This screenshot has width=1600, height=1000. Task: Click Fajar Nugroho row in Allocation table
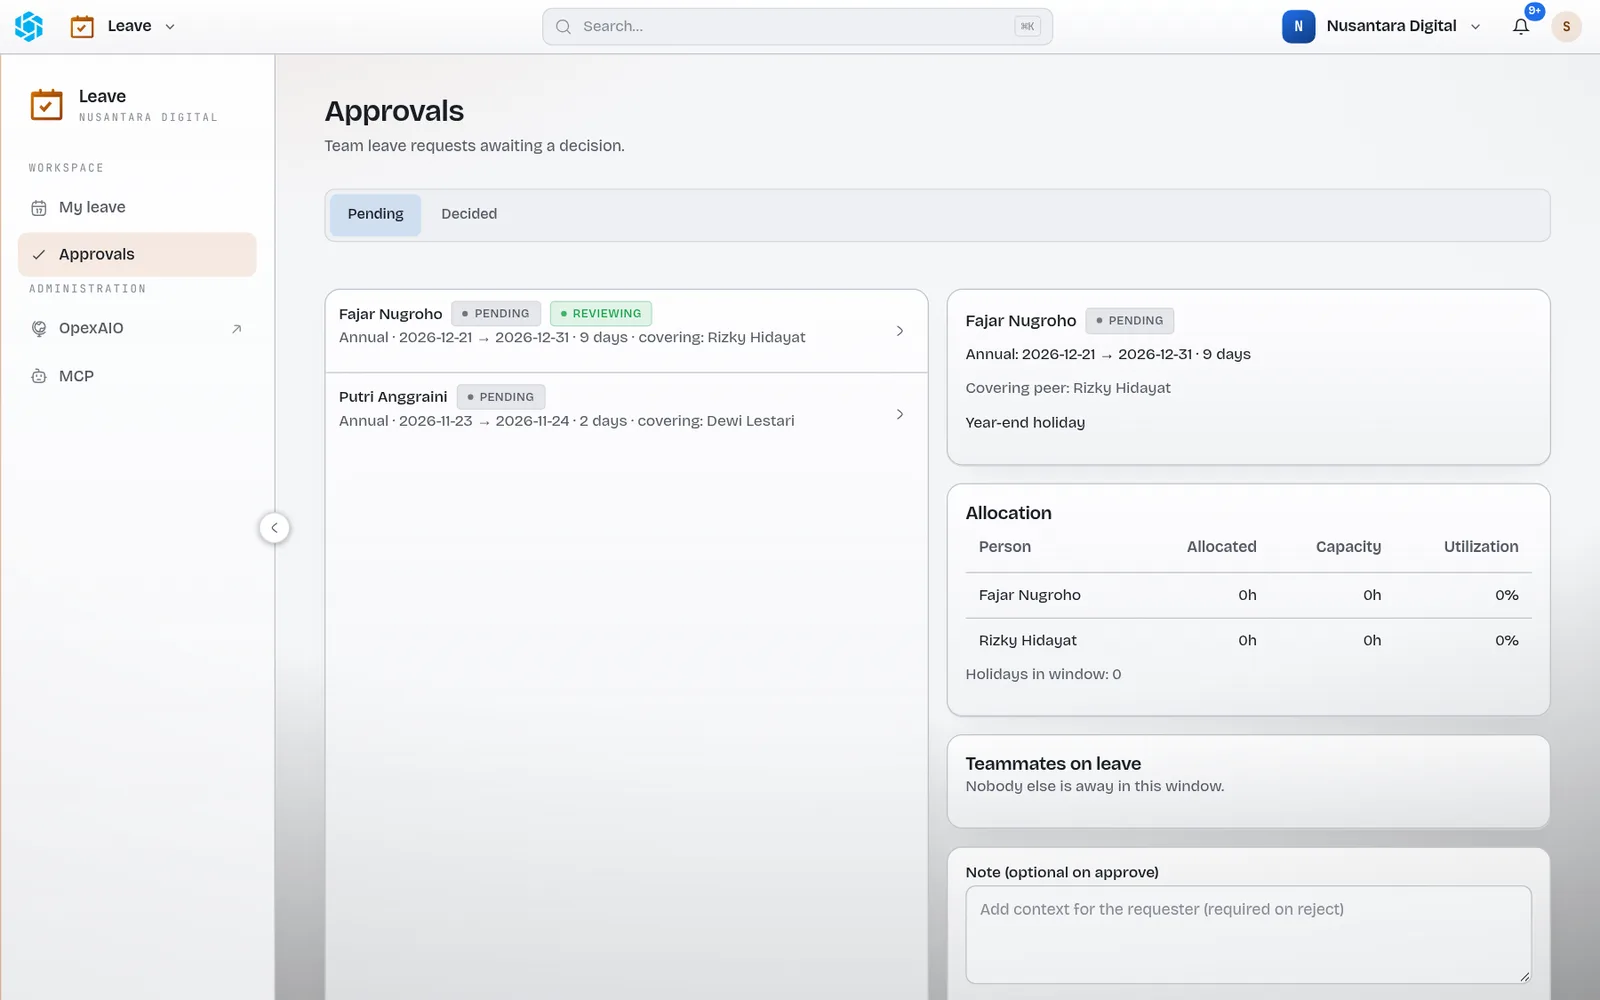pos(1248,595)
